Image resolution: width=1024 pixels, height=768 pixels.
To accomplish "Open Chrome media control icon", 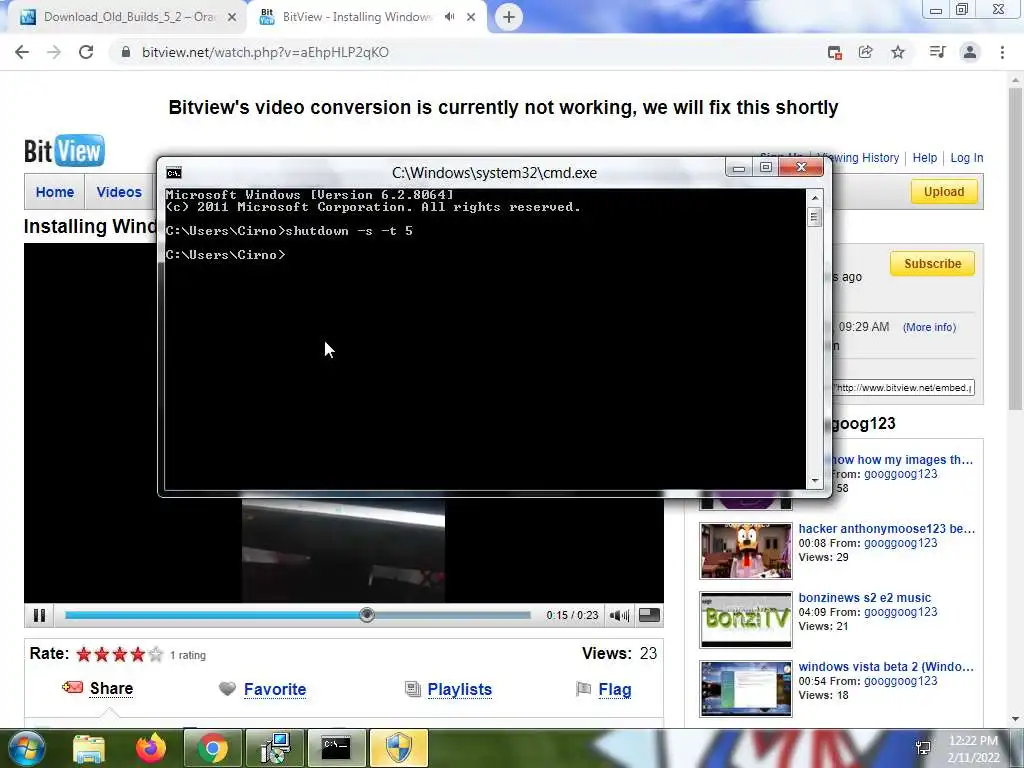I will point(938,52).
